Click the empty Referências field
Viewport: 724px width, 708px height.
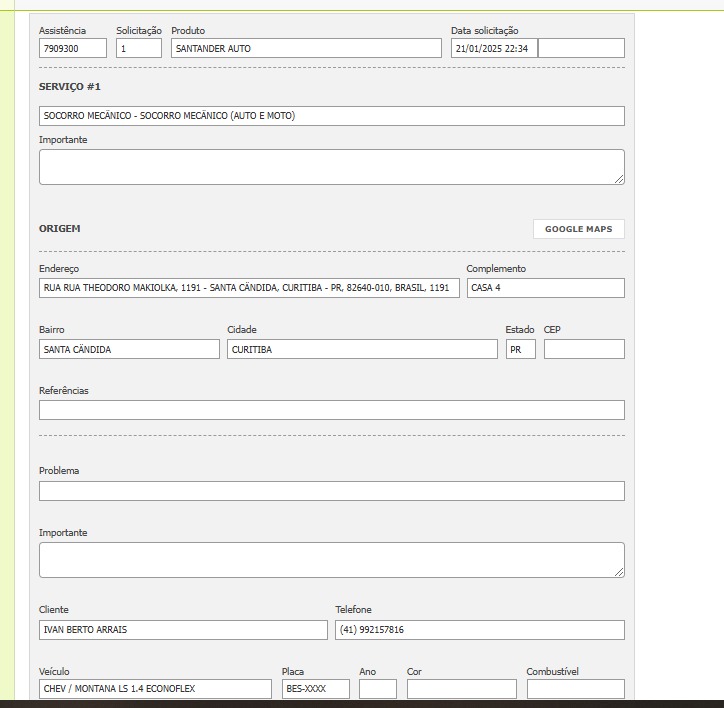(332, 410)
